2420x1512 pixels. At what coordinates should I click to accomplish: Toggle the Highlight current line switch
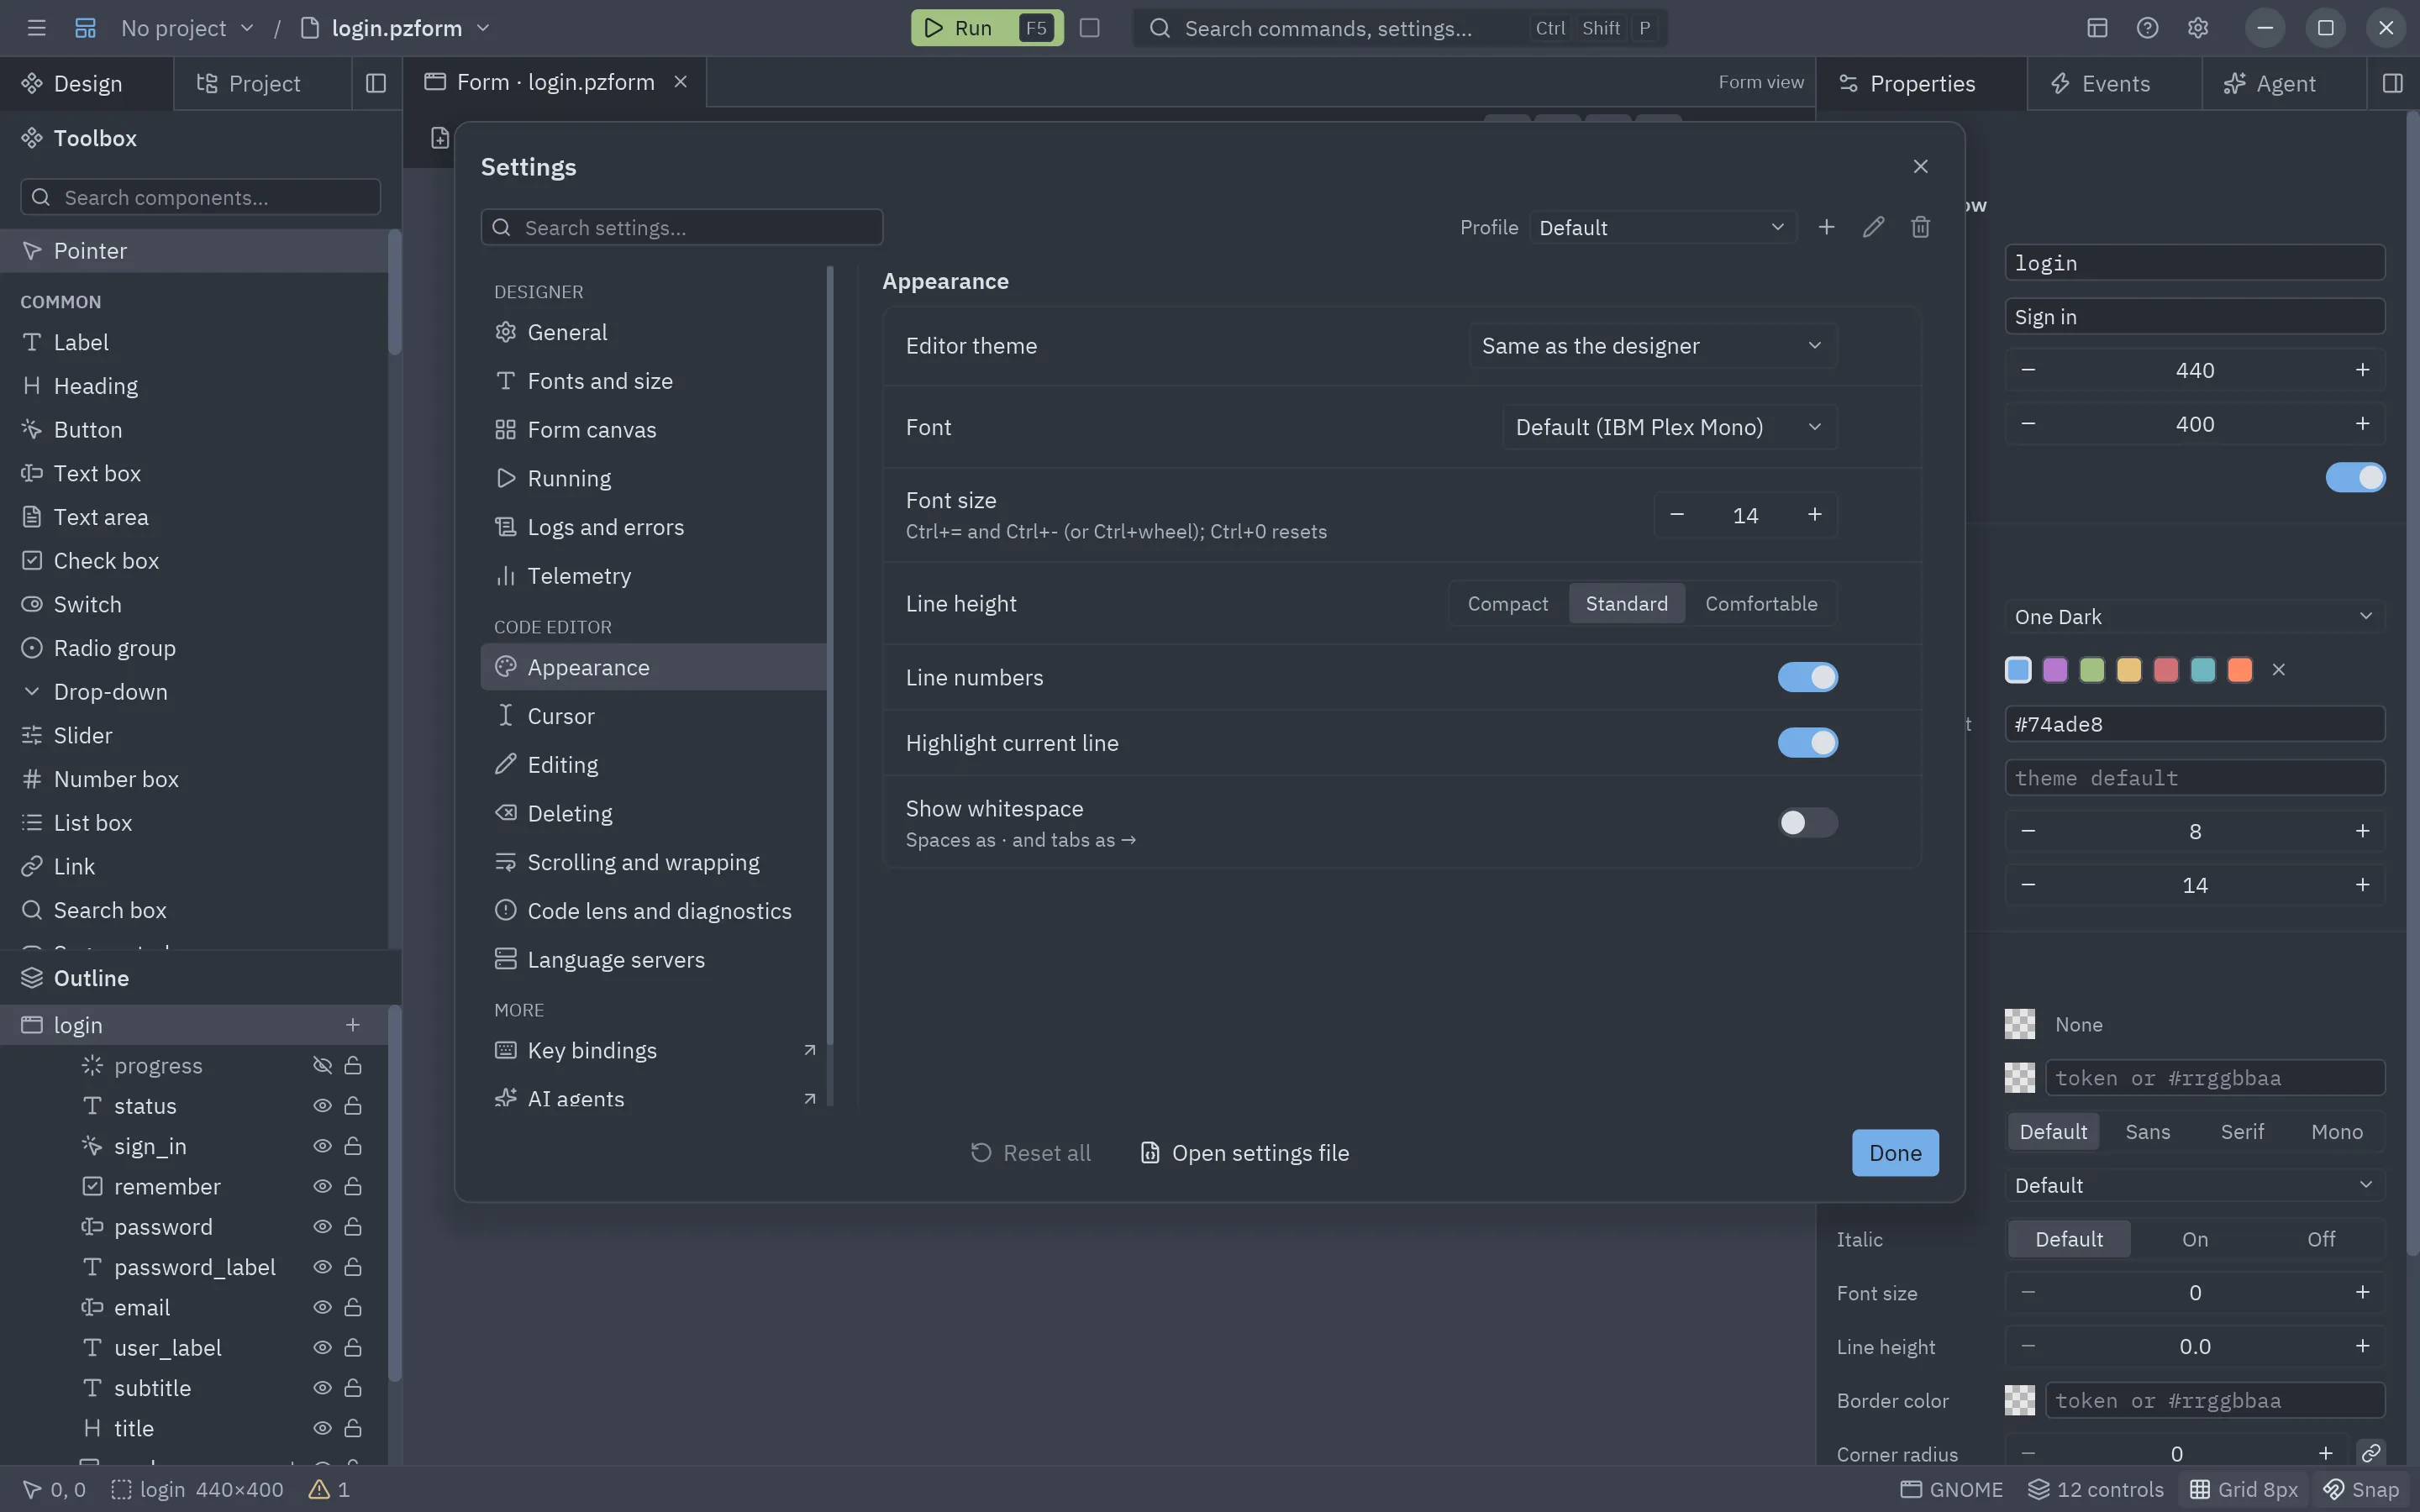tap(1807, 743)
